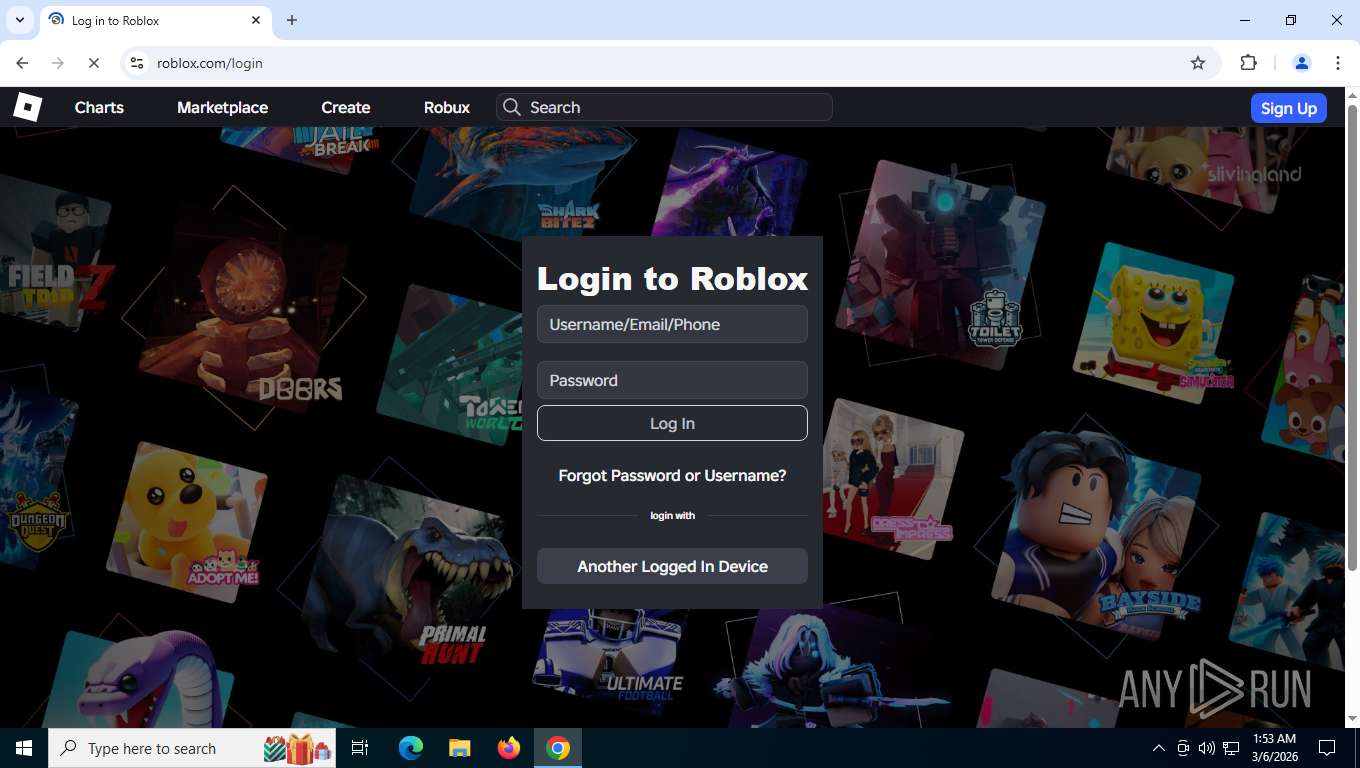The width and height of the screenshot is (1360, 768).
Task: Click the Log In button
Action: 672,423
